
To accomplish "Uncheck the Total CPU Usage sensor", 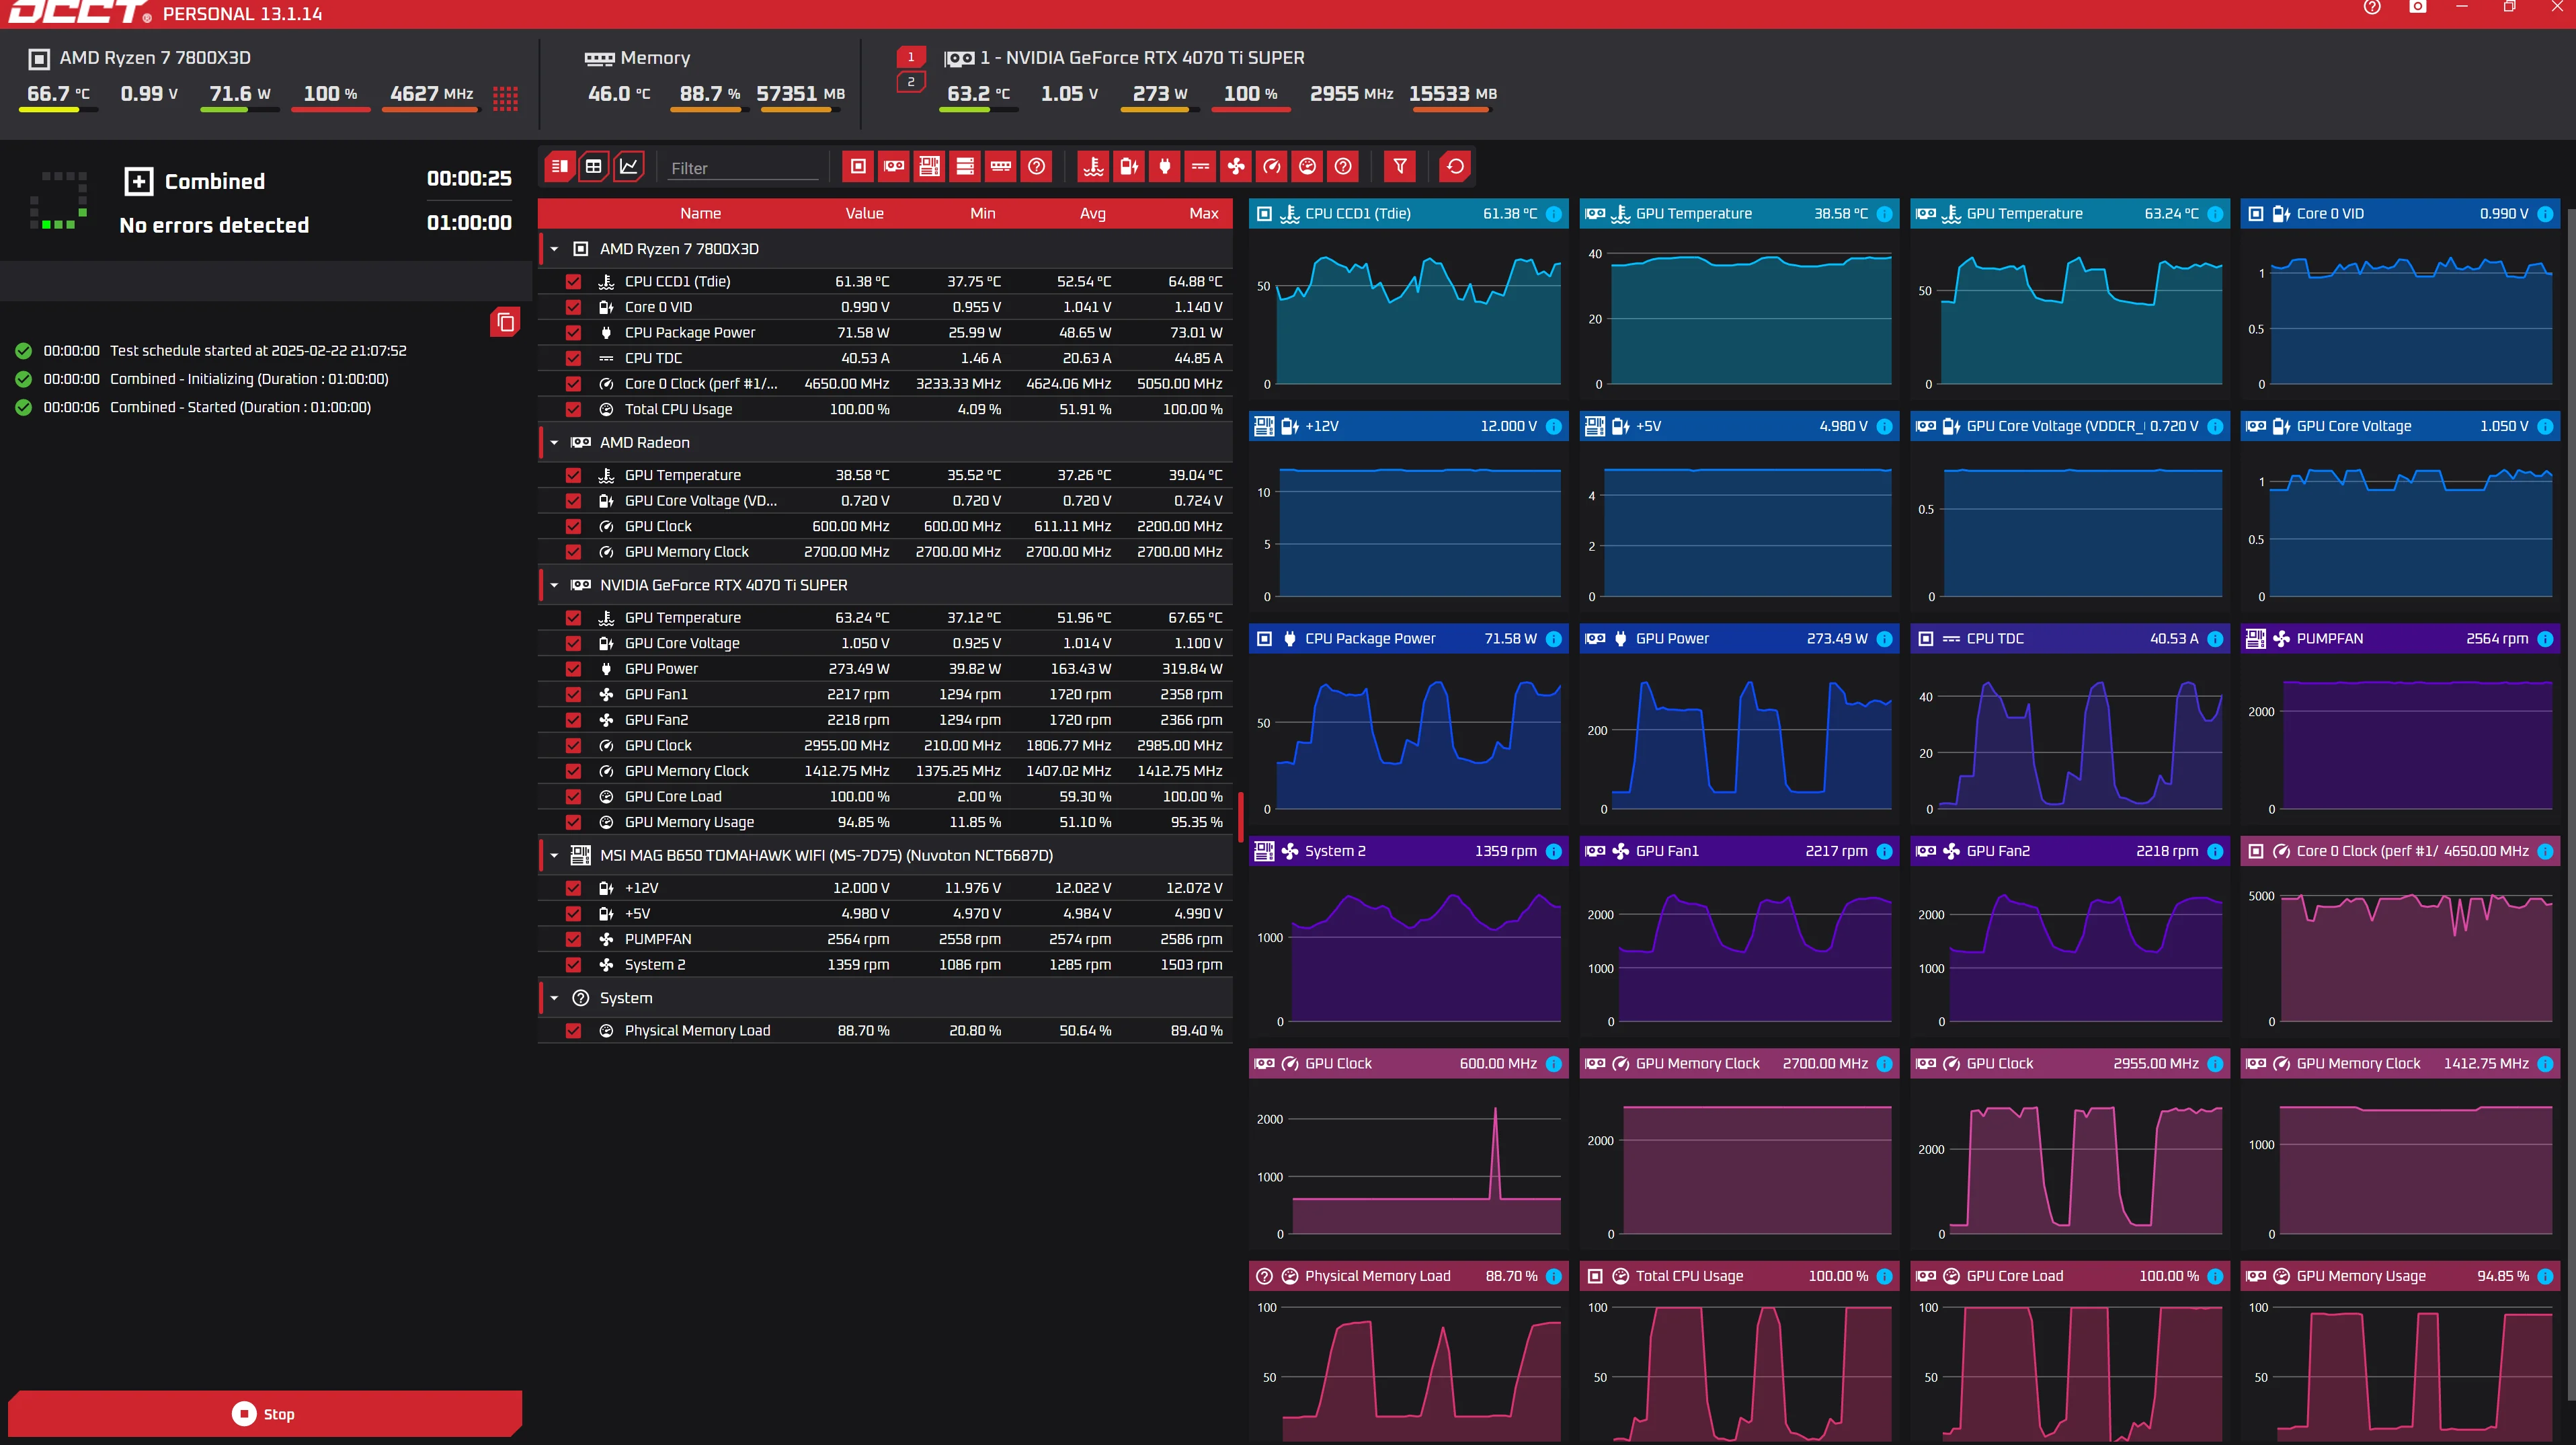I will pyautogui.click(x=573, y=409).
